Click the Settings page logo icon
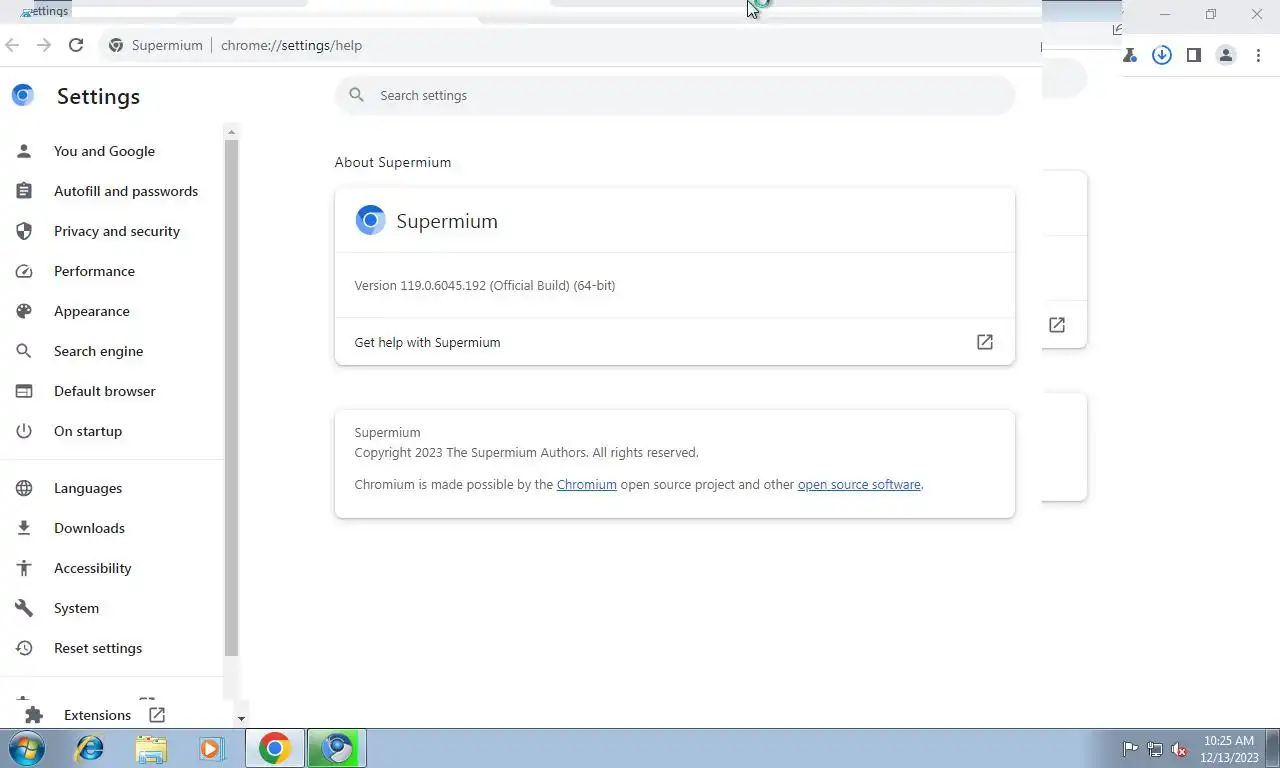 tap(23, 95)
